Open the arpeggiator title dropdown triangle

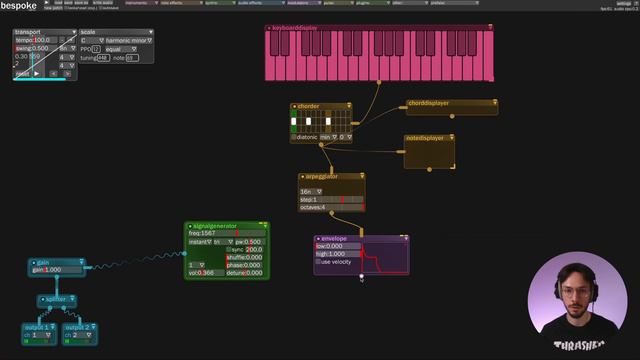tap(362, 176)
